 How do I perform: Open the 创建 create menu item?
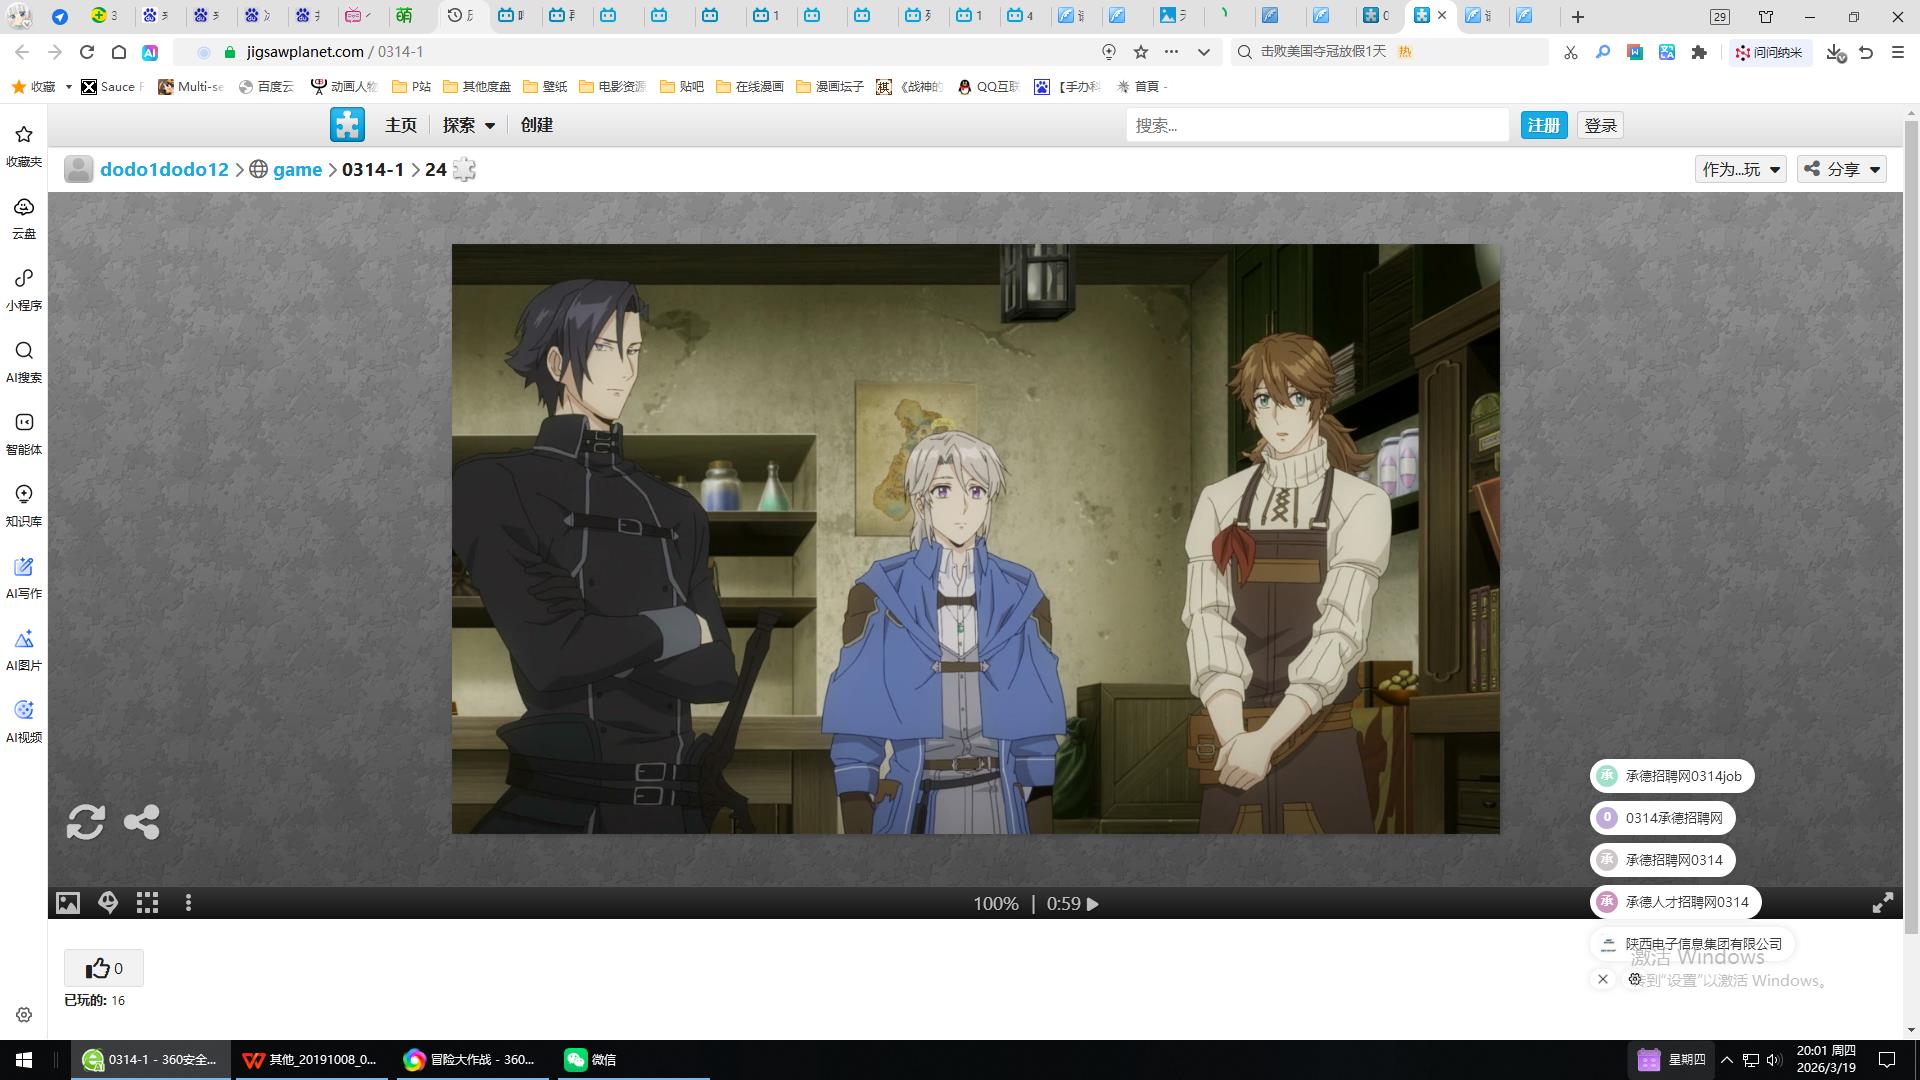pos(536,125)
